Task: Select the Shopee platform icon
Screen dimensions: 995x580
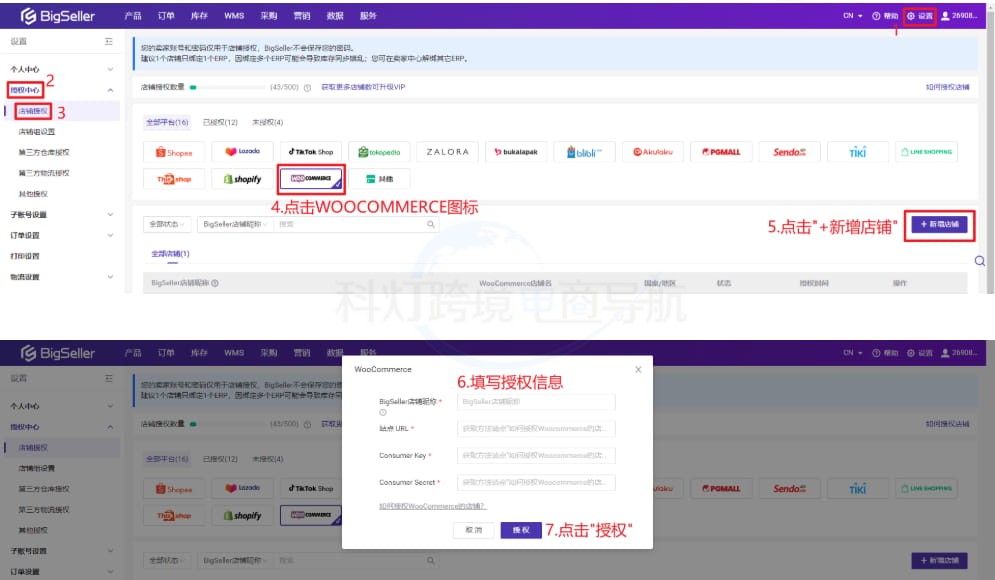Action: click(173, 151)
